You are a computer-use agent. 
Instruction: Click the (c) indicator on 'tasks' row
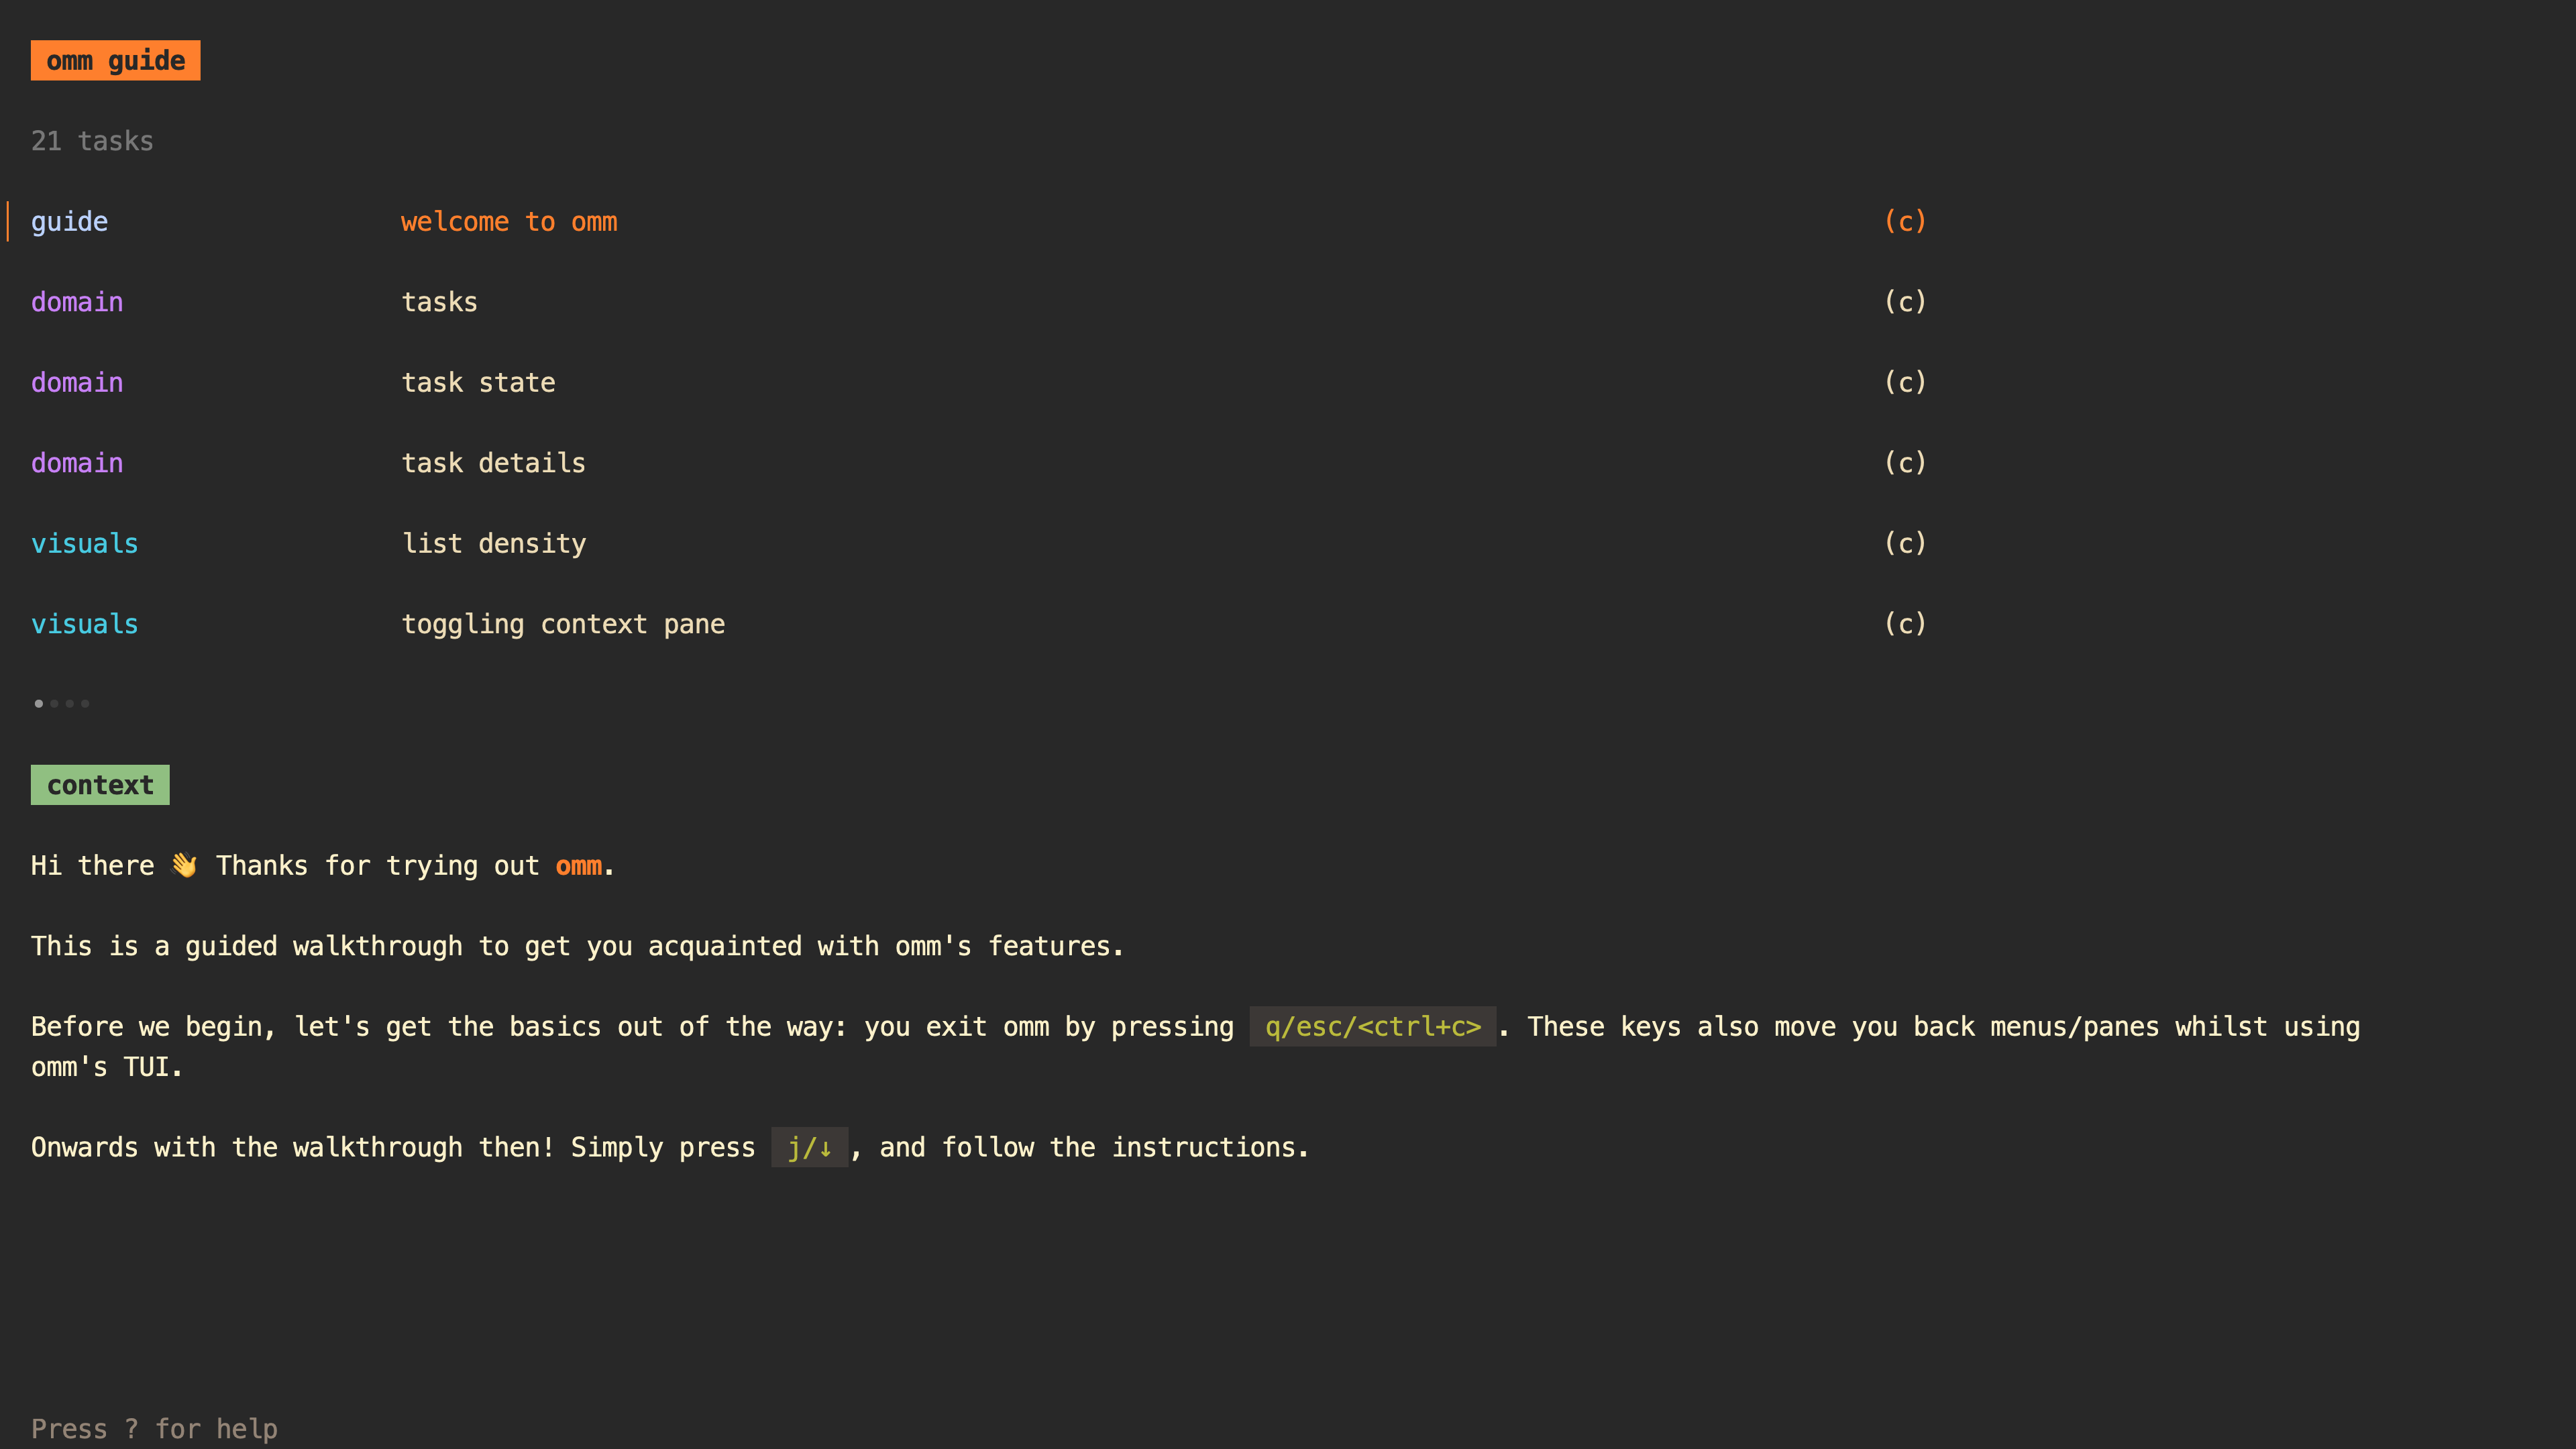1905,302
